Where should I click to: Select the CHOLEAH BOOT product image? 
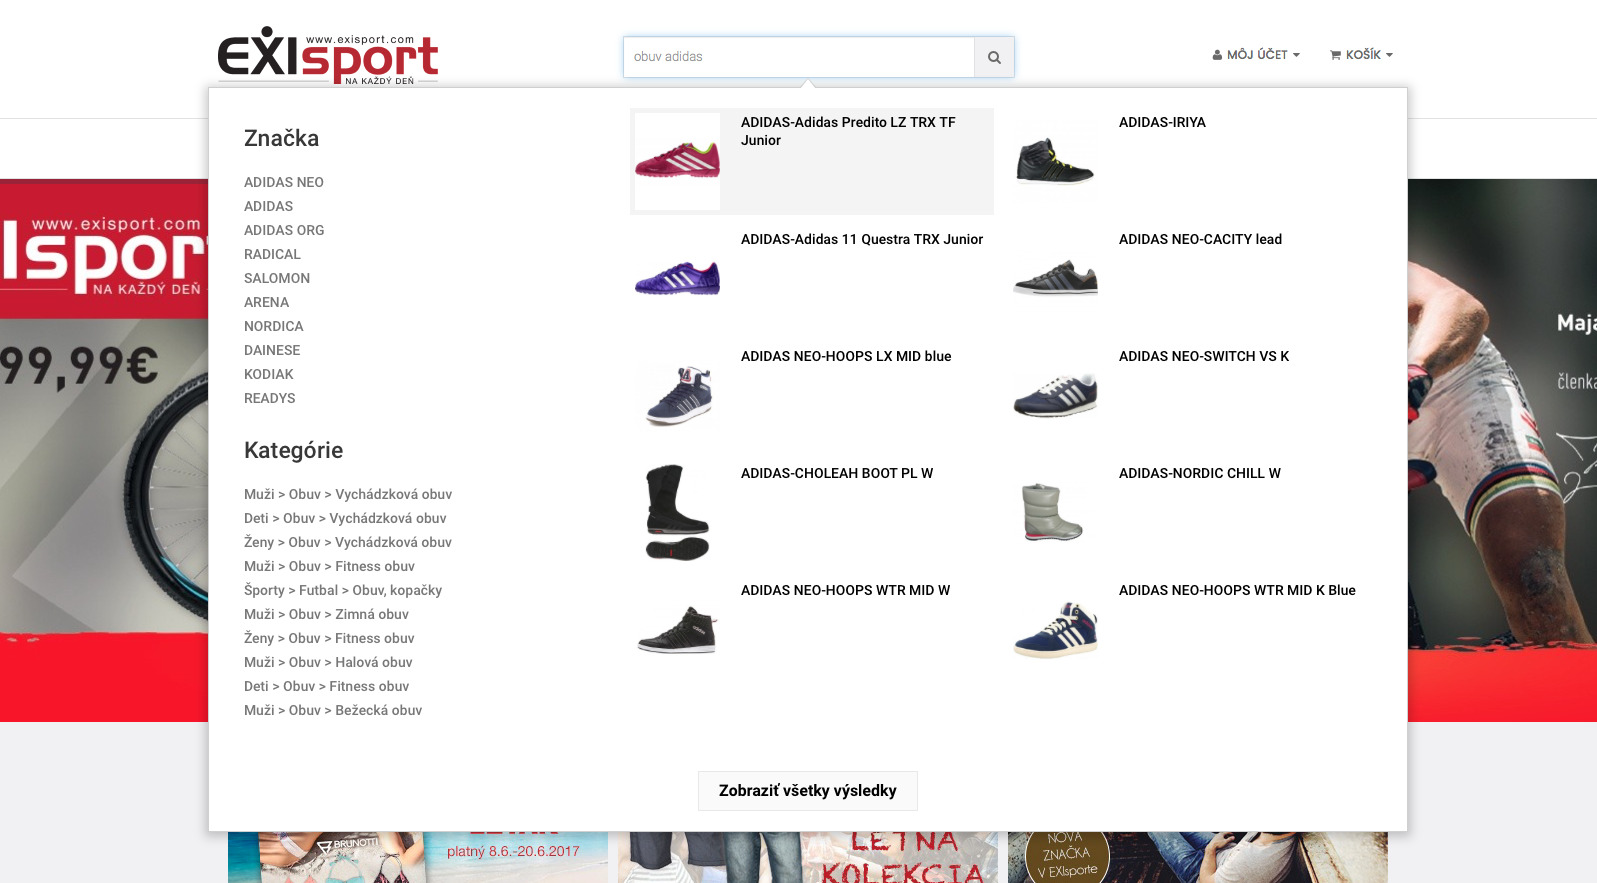677,512
